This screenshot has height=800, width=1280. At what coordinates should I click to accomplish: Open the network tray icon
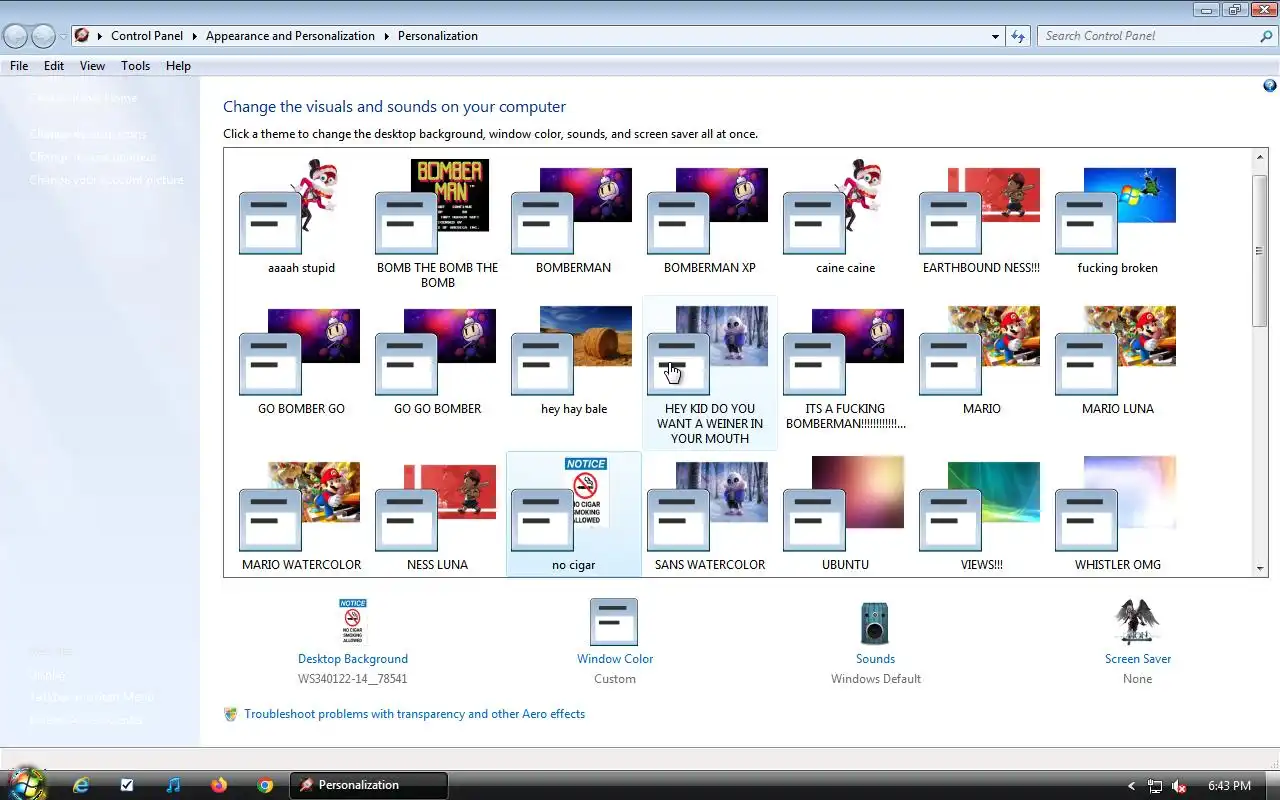click(x=1155, y=786)
